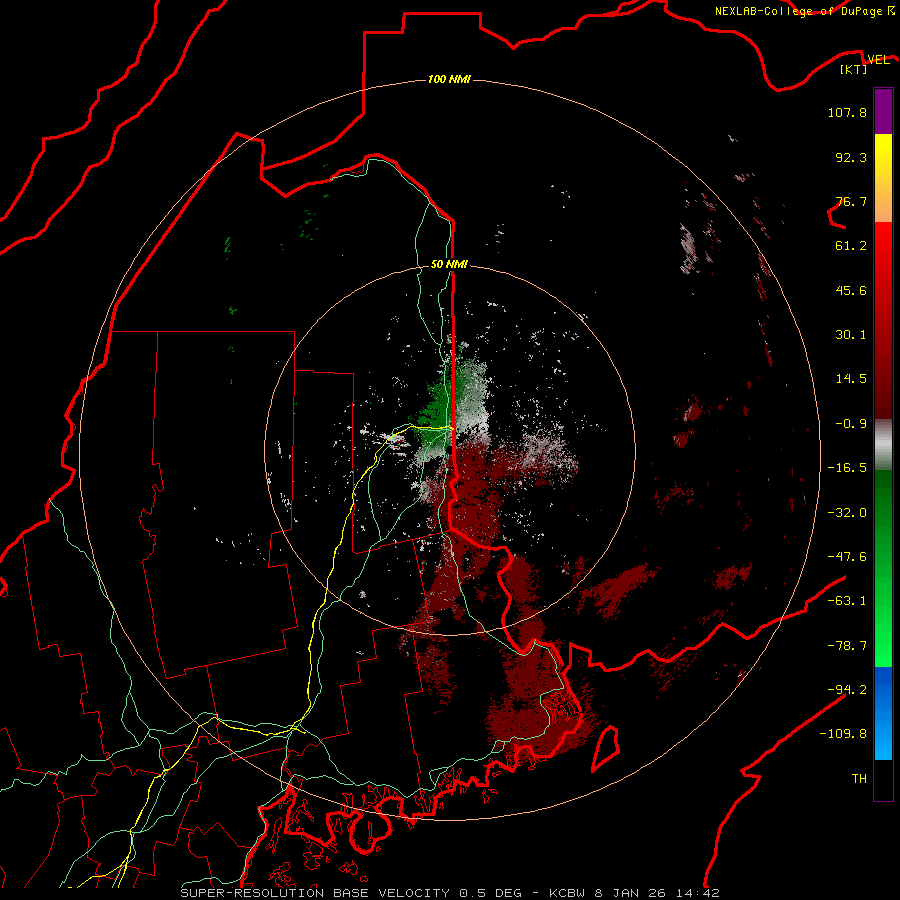This screenshot has width=900, height=900.
Task: Select the 30.1 velocity scale label
Action: click(851, 335)
